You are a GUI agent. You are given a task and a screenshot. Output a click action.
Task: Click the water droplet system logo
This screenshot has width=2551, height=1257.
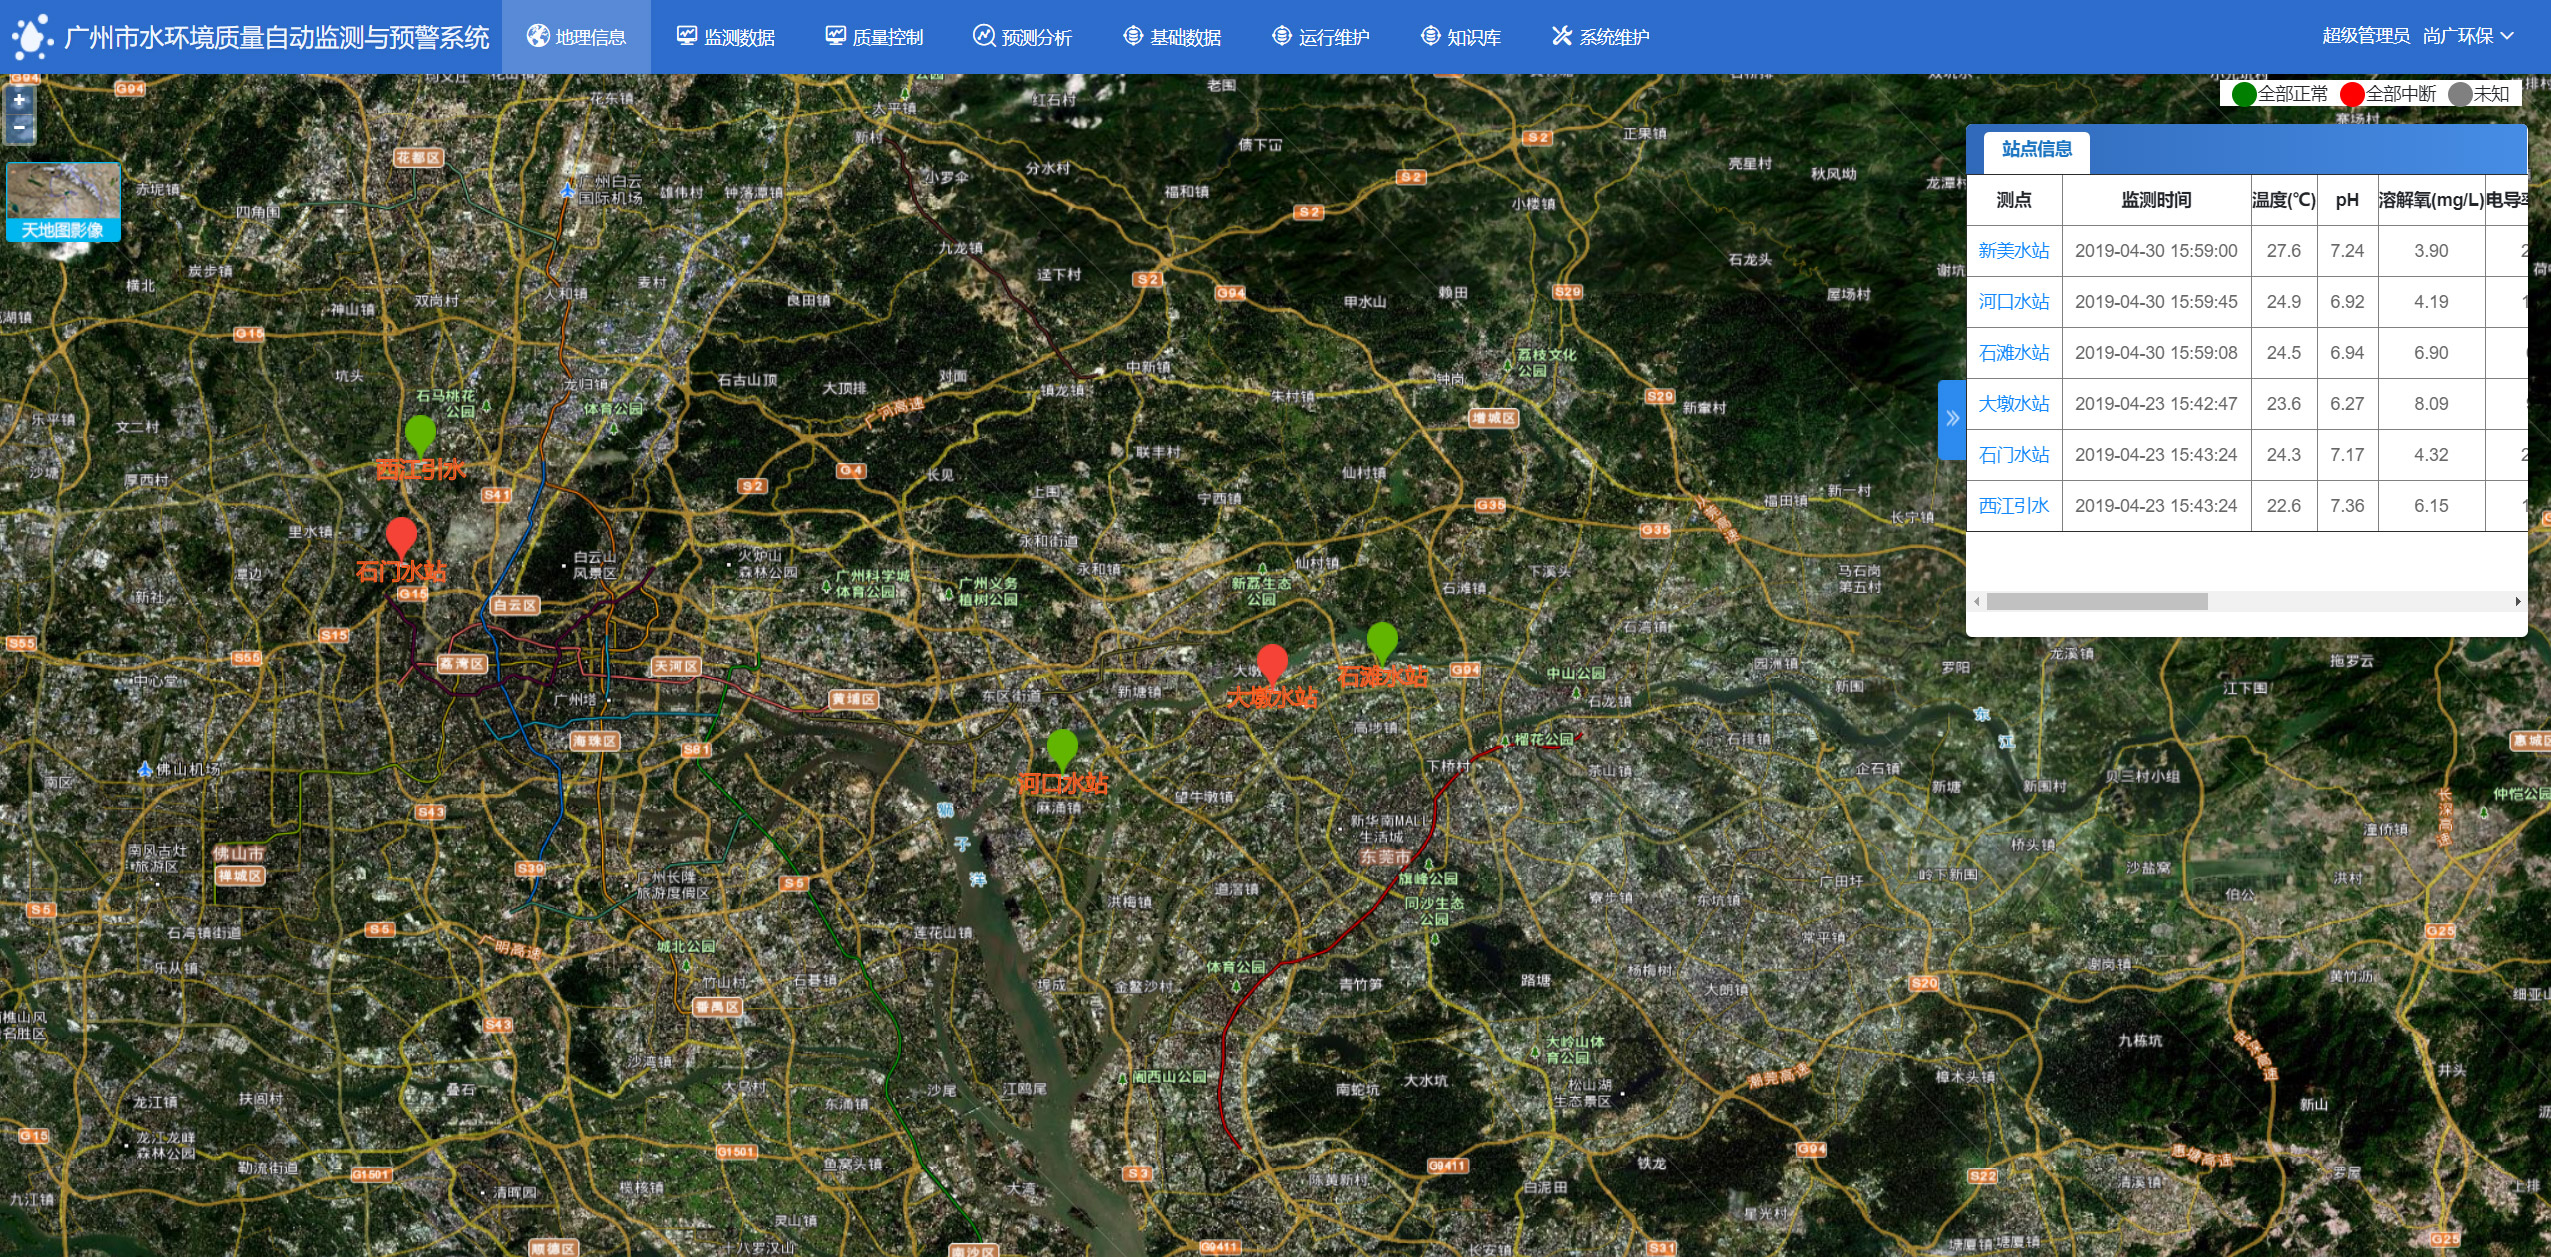31,37
